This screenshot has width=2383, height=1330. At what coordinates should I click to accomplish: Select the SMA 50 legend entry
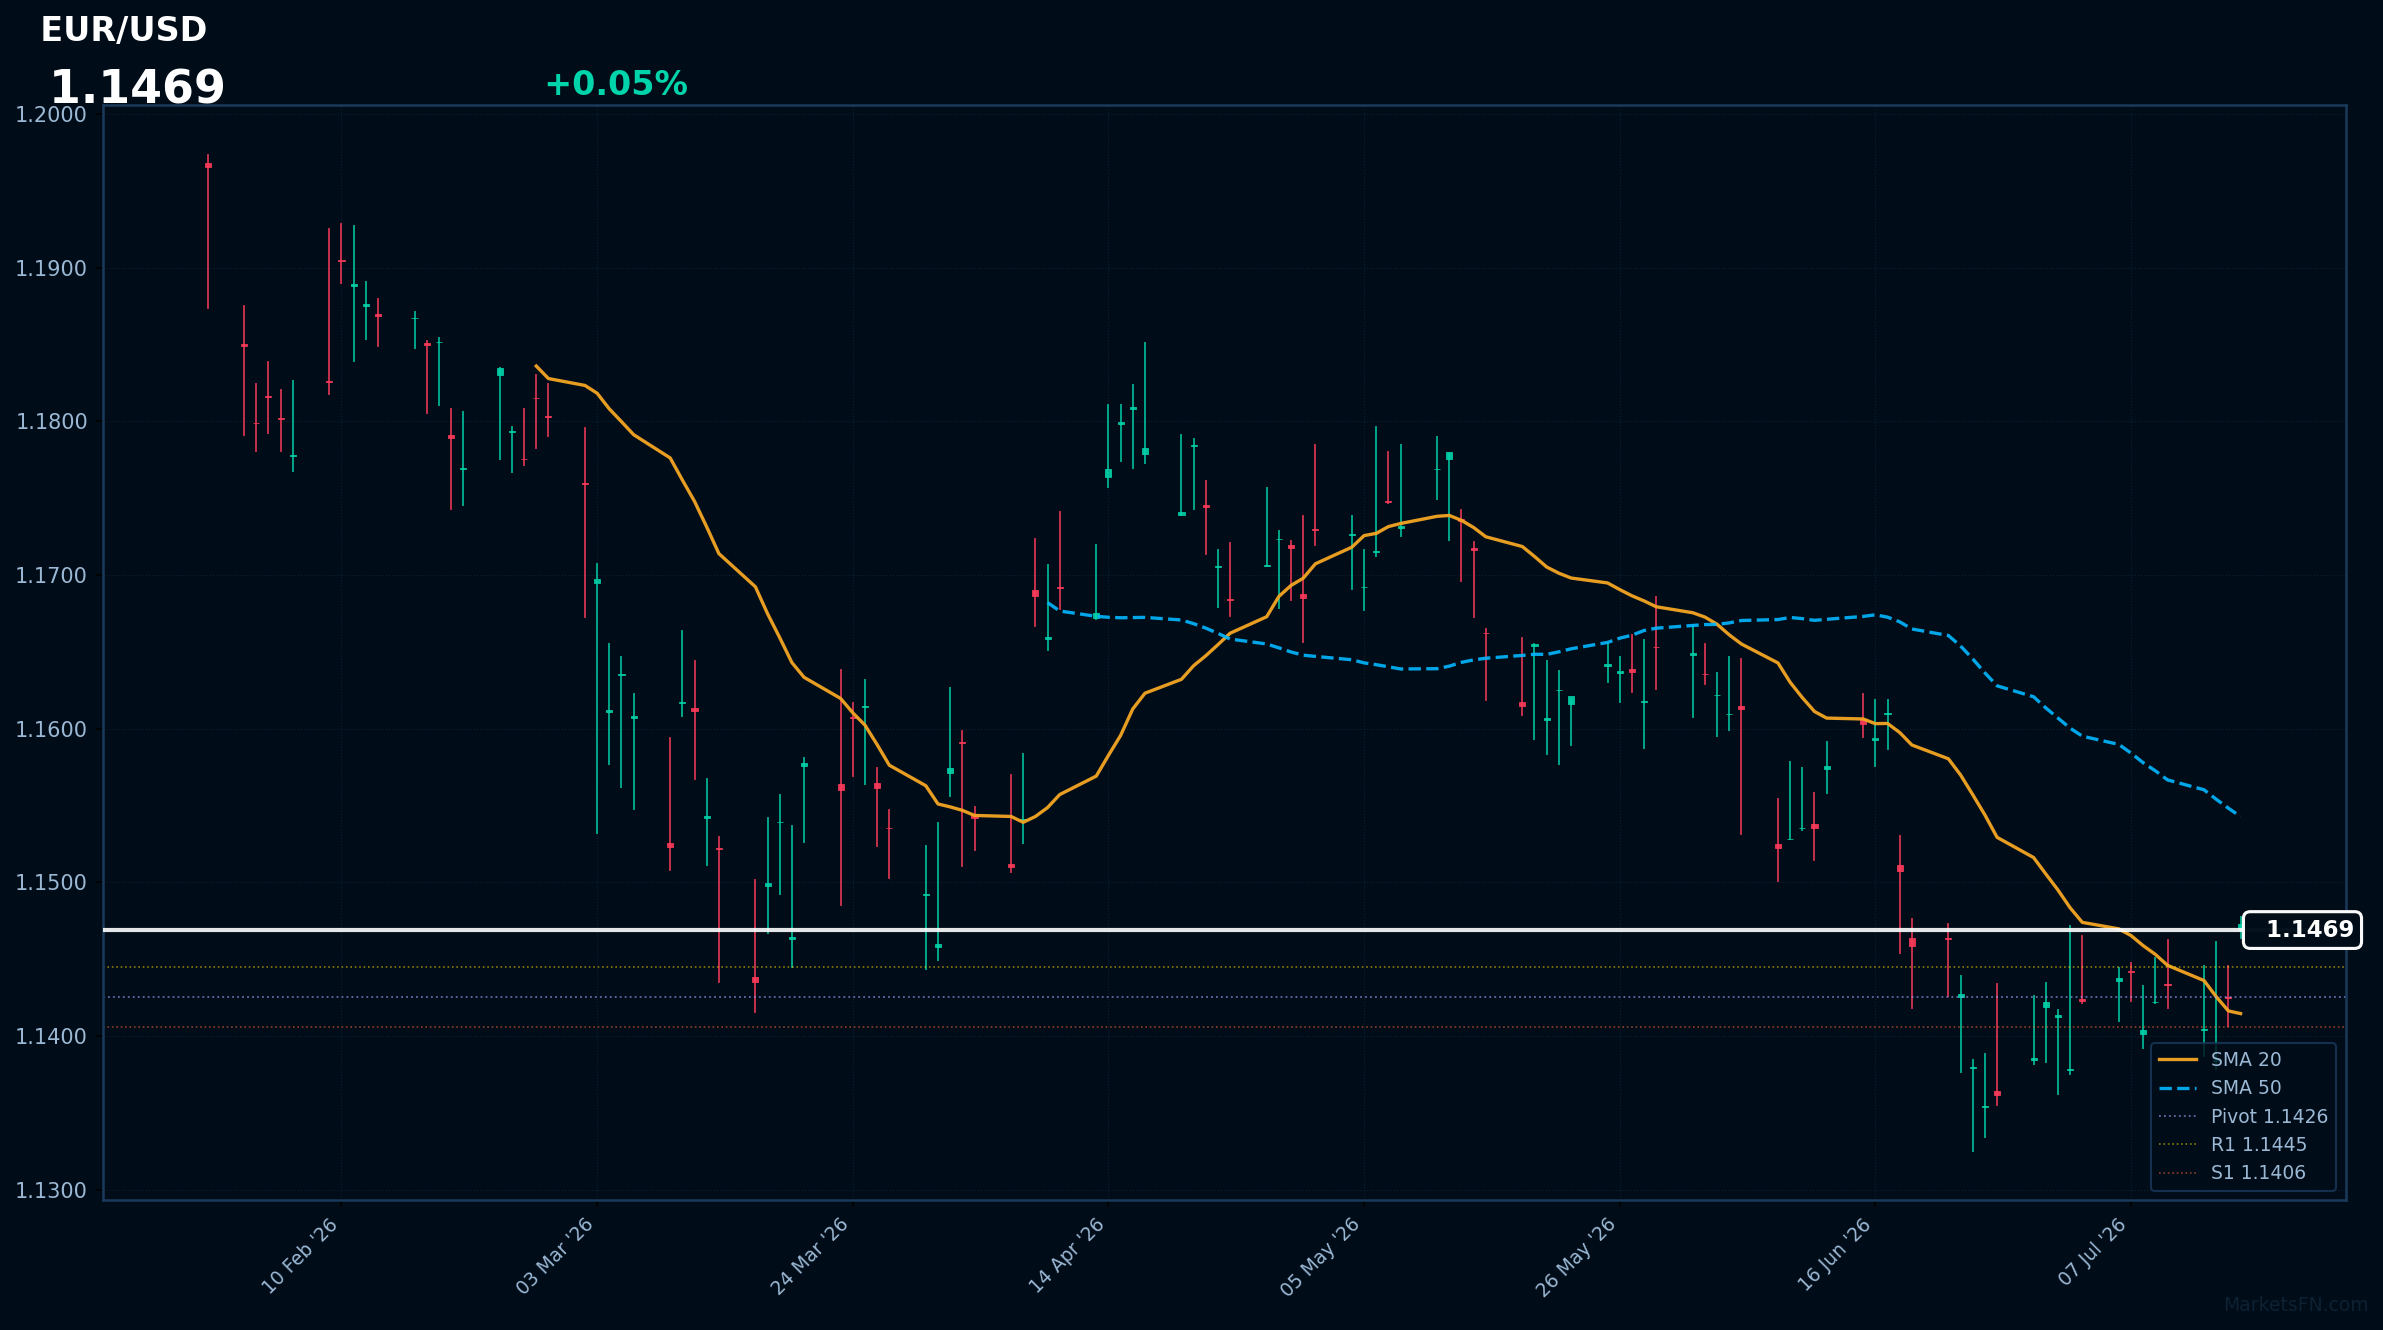(2245, 1088)
